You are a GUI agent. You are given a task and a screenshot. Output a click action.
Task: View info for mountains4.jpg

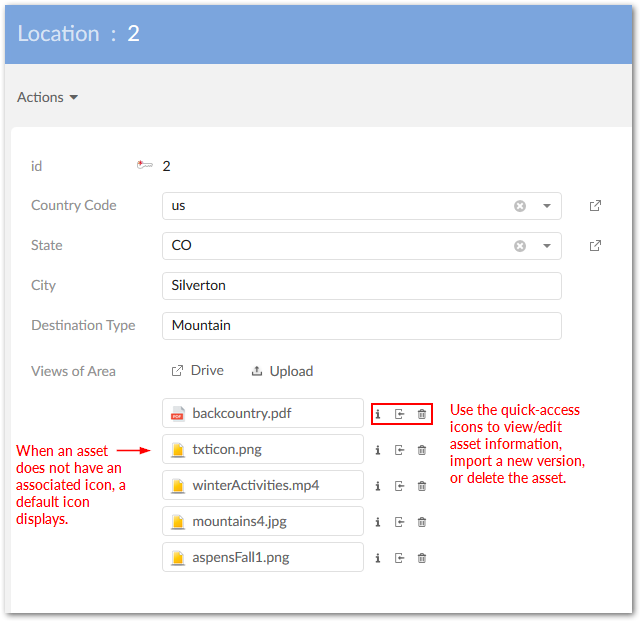click(378, 522)
